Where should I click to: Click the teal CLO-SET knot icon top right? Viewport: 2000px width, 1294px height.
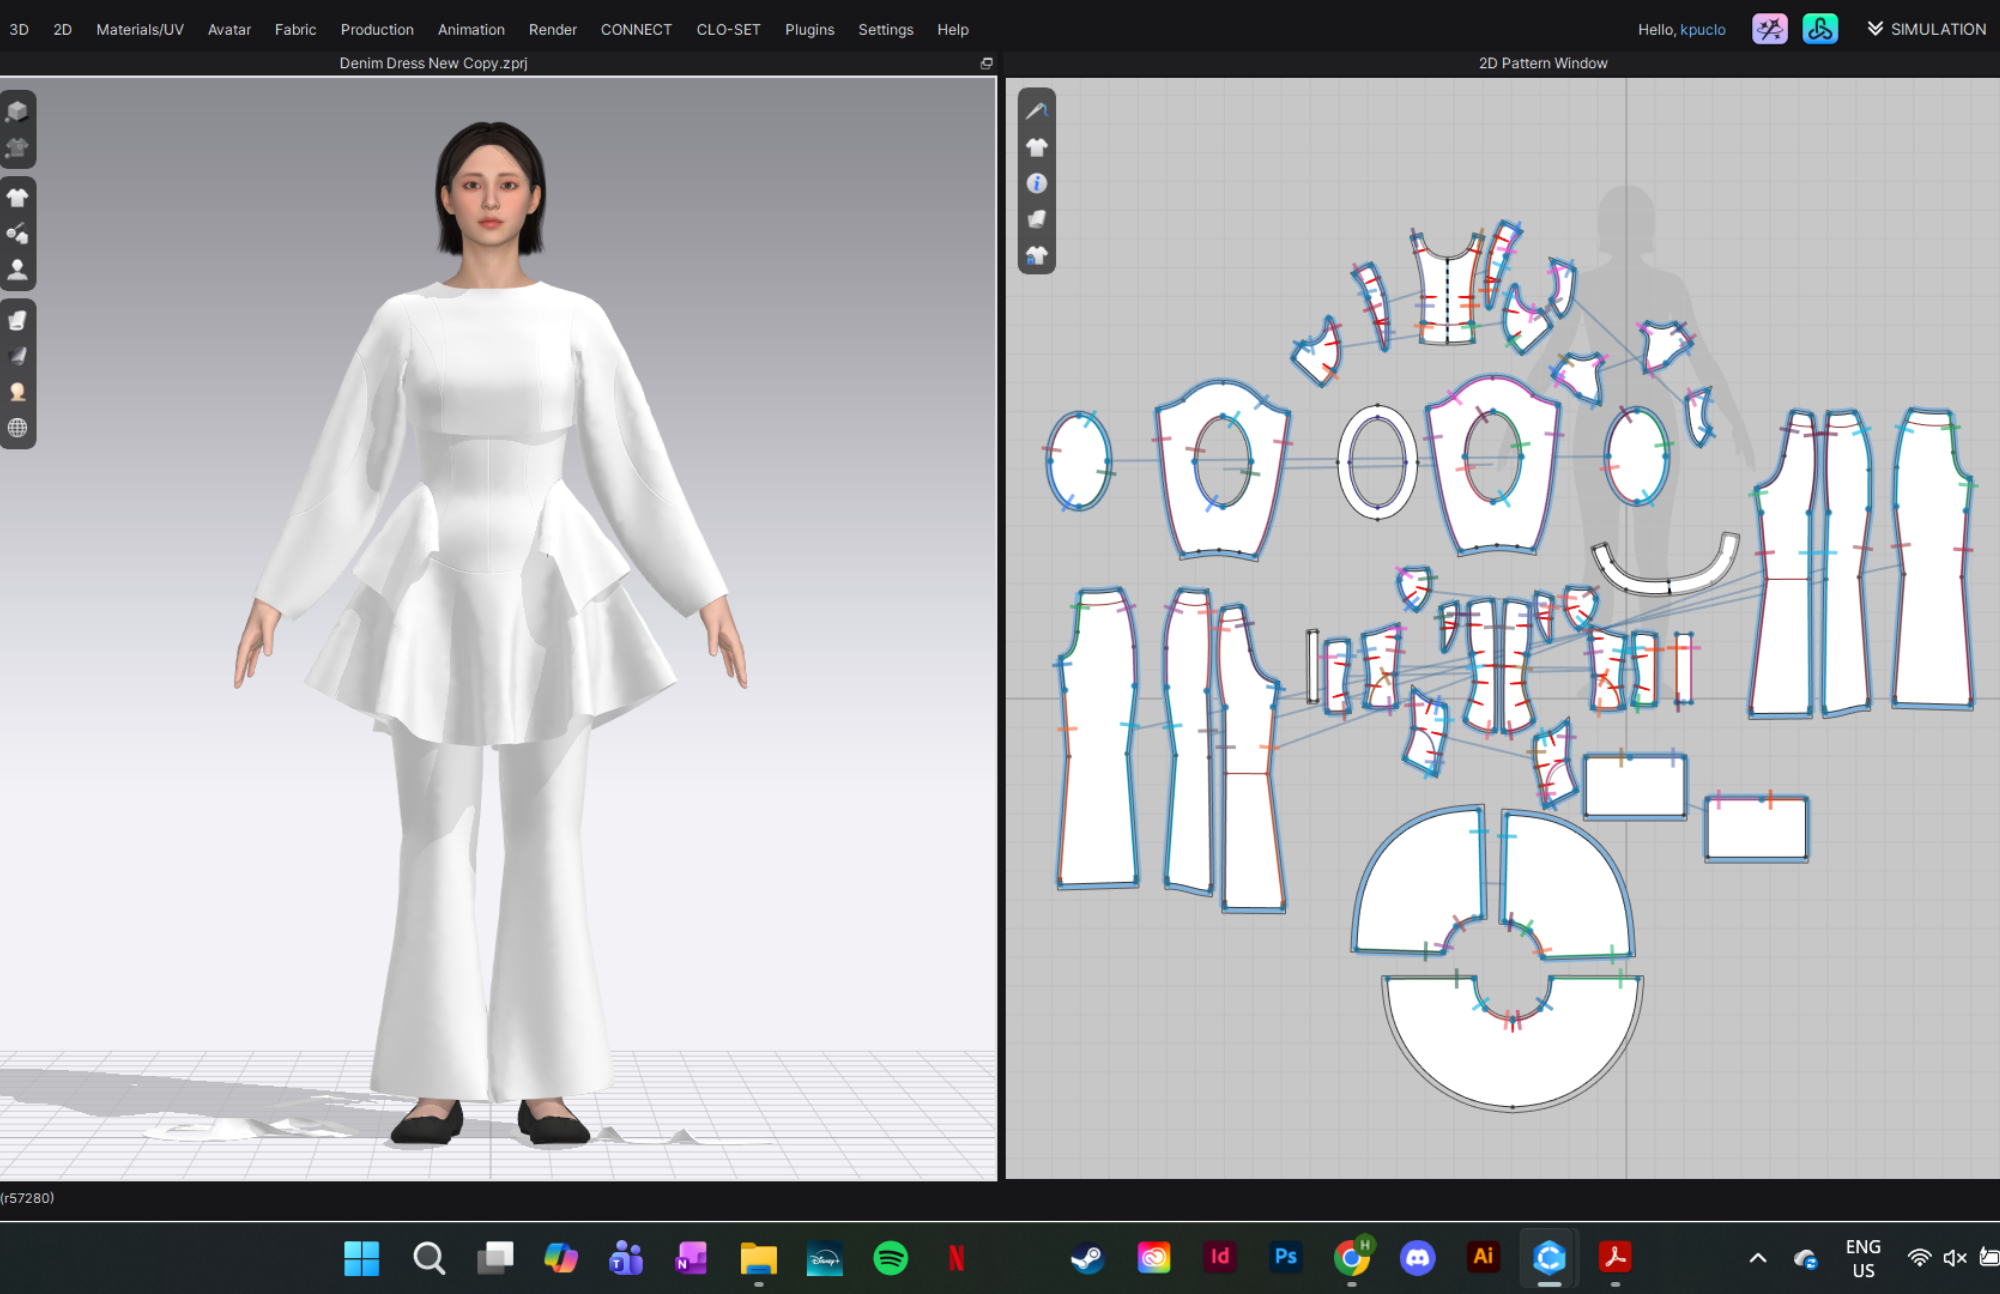coord(1819,29)
